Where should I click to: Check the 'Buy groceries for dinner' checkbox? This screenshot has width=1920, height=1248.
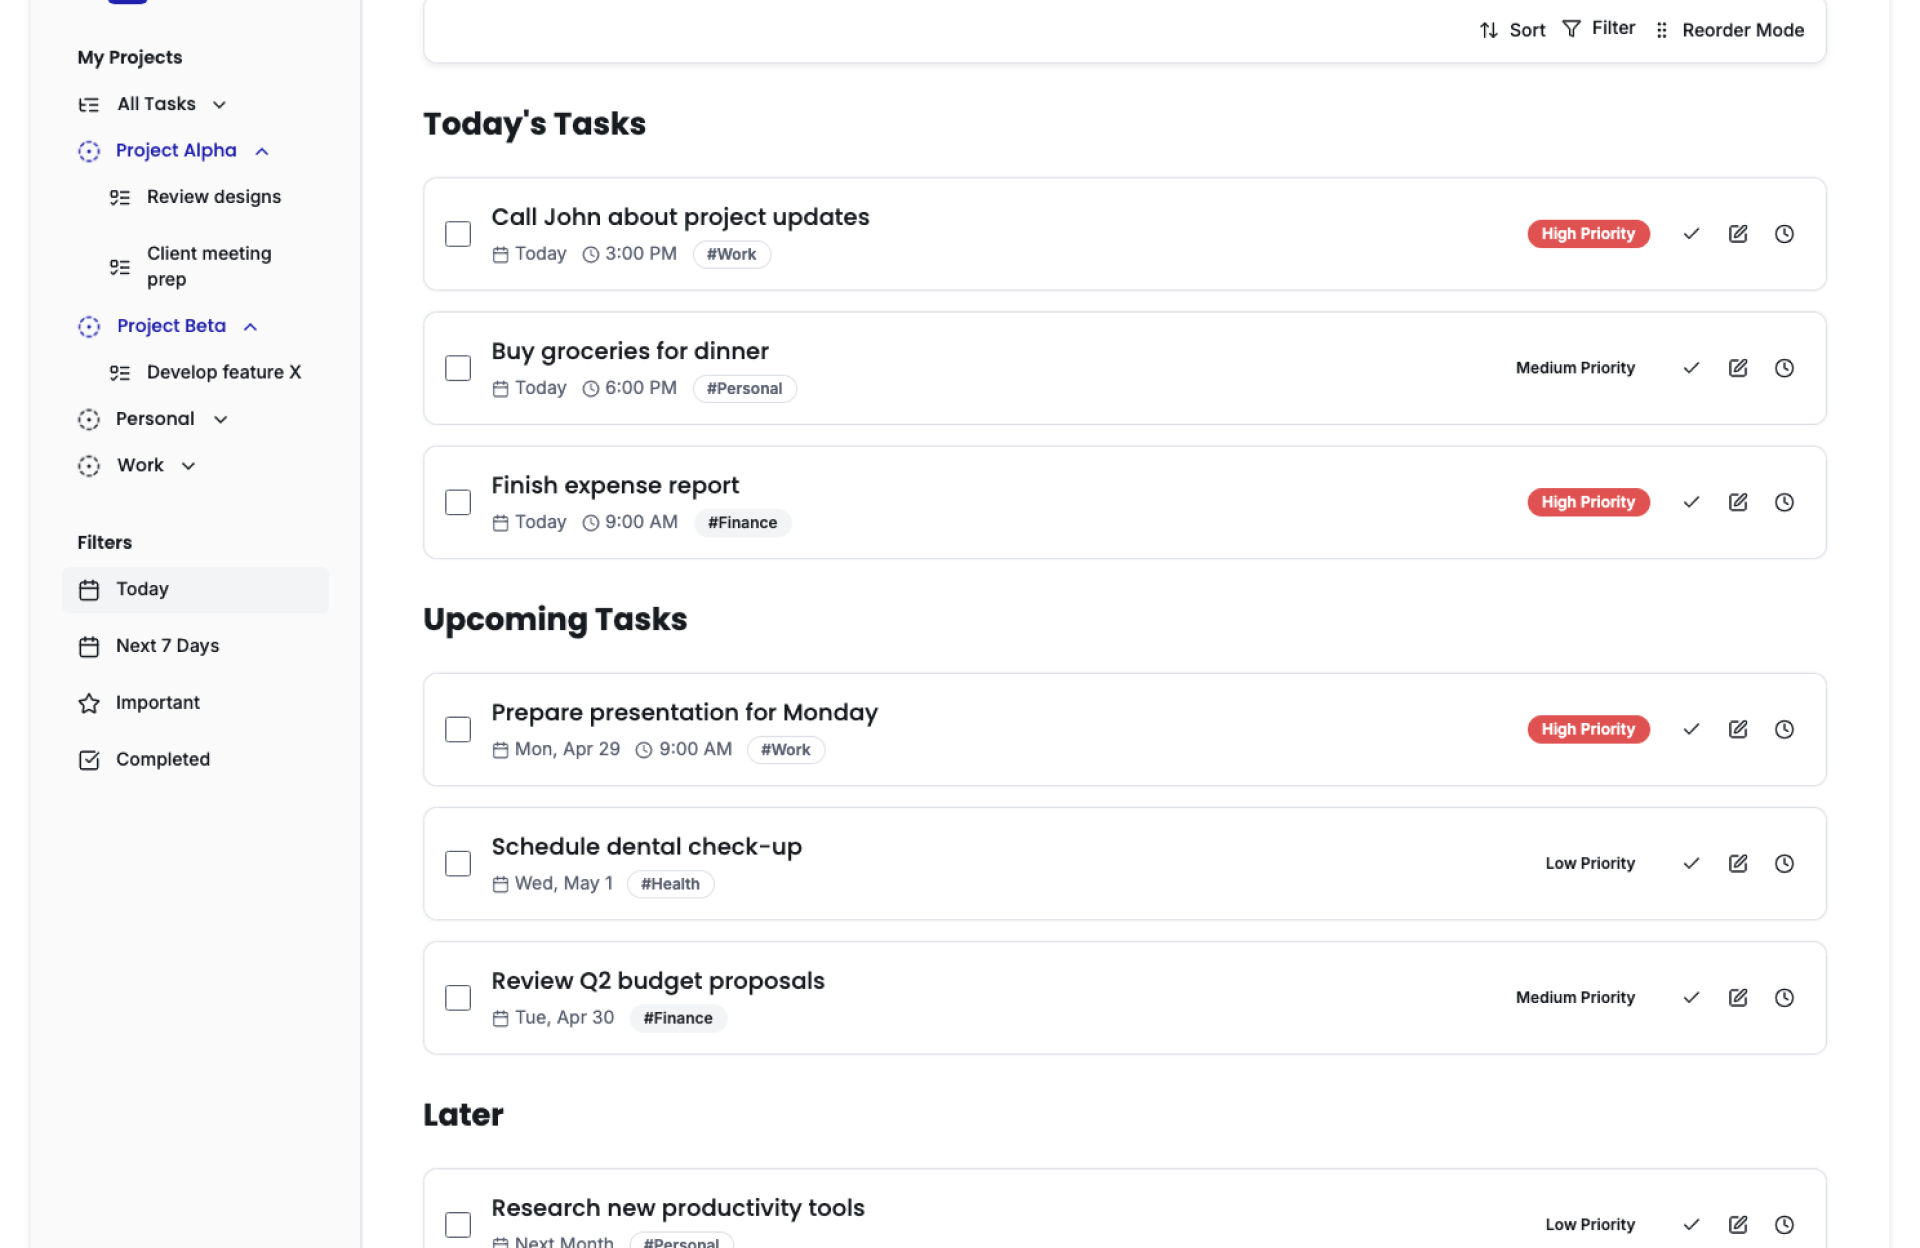pyautogui.click(x=458, y=368)
